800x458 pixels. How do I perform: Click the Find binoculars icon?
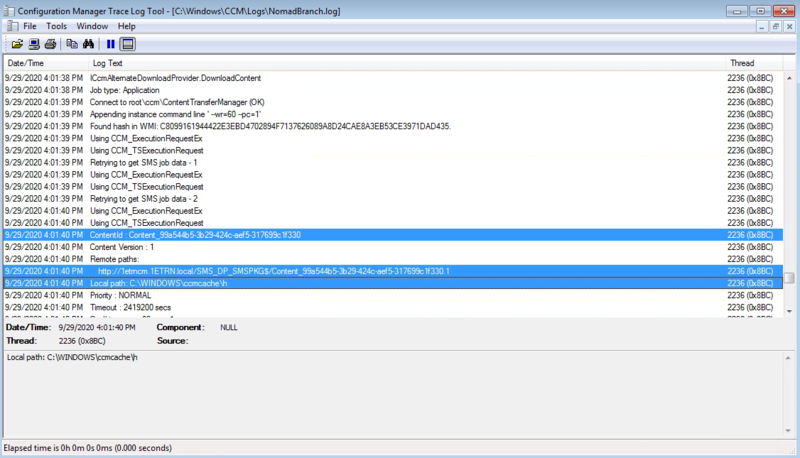click(x=87, y=44)
